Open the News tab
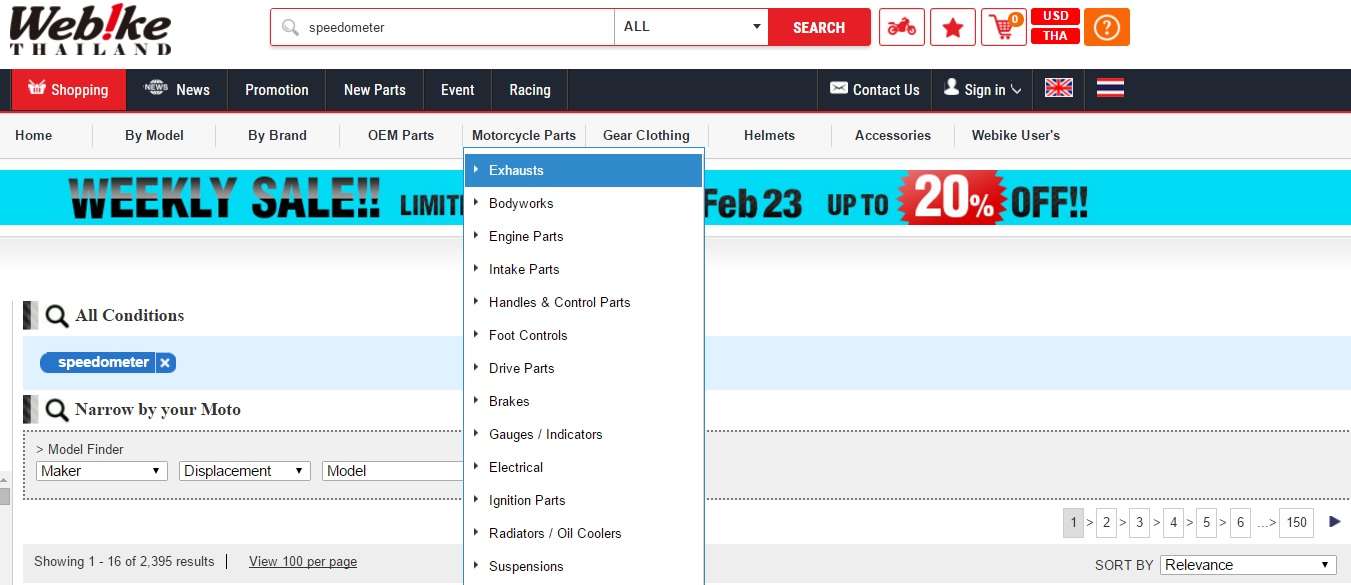 177,89
